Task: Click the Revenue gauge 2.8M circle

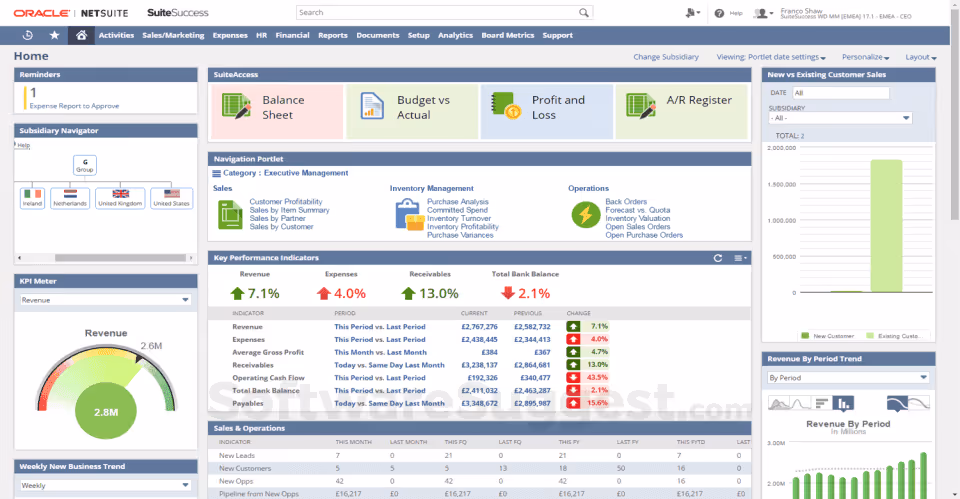Action: click(x=106, y=412)
